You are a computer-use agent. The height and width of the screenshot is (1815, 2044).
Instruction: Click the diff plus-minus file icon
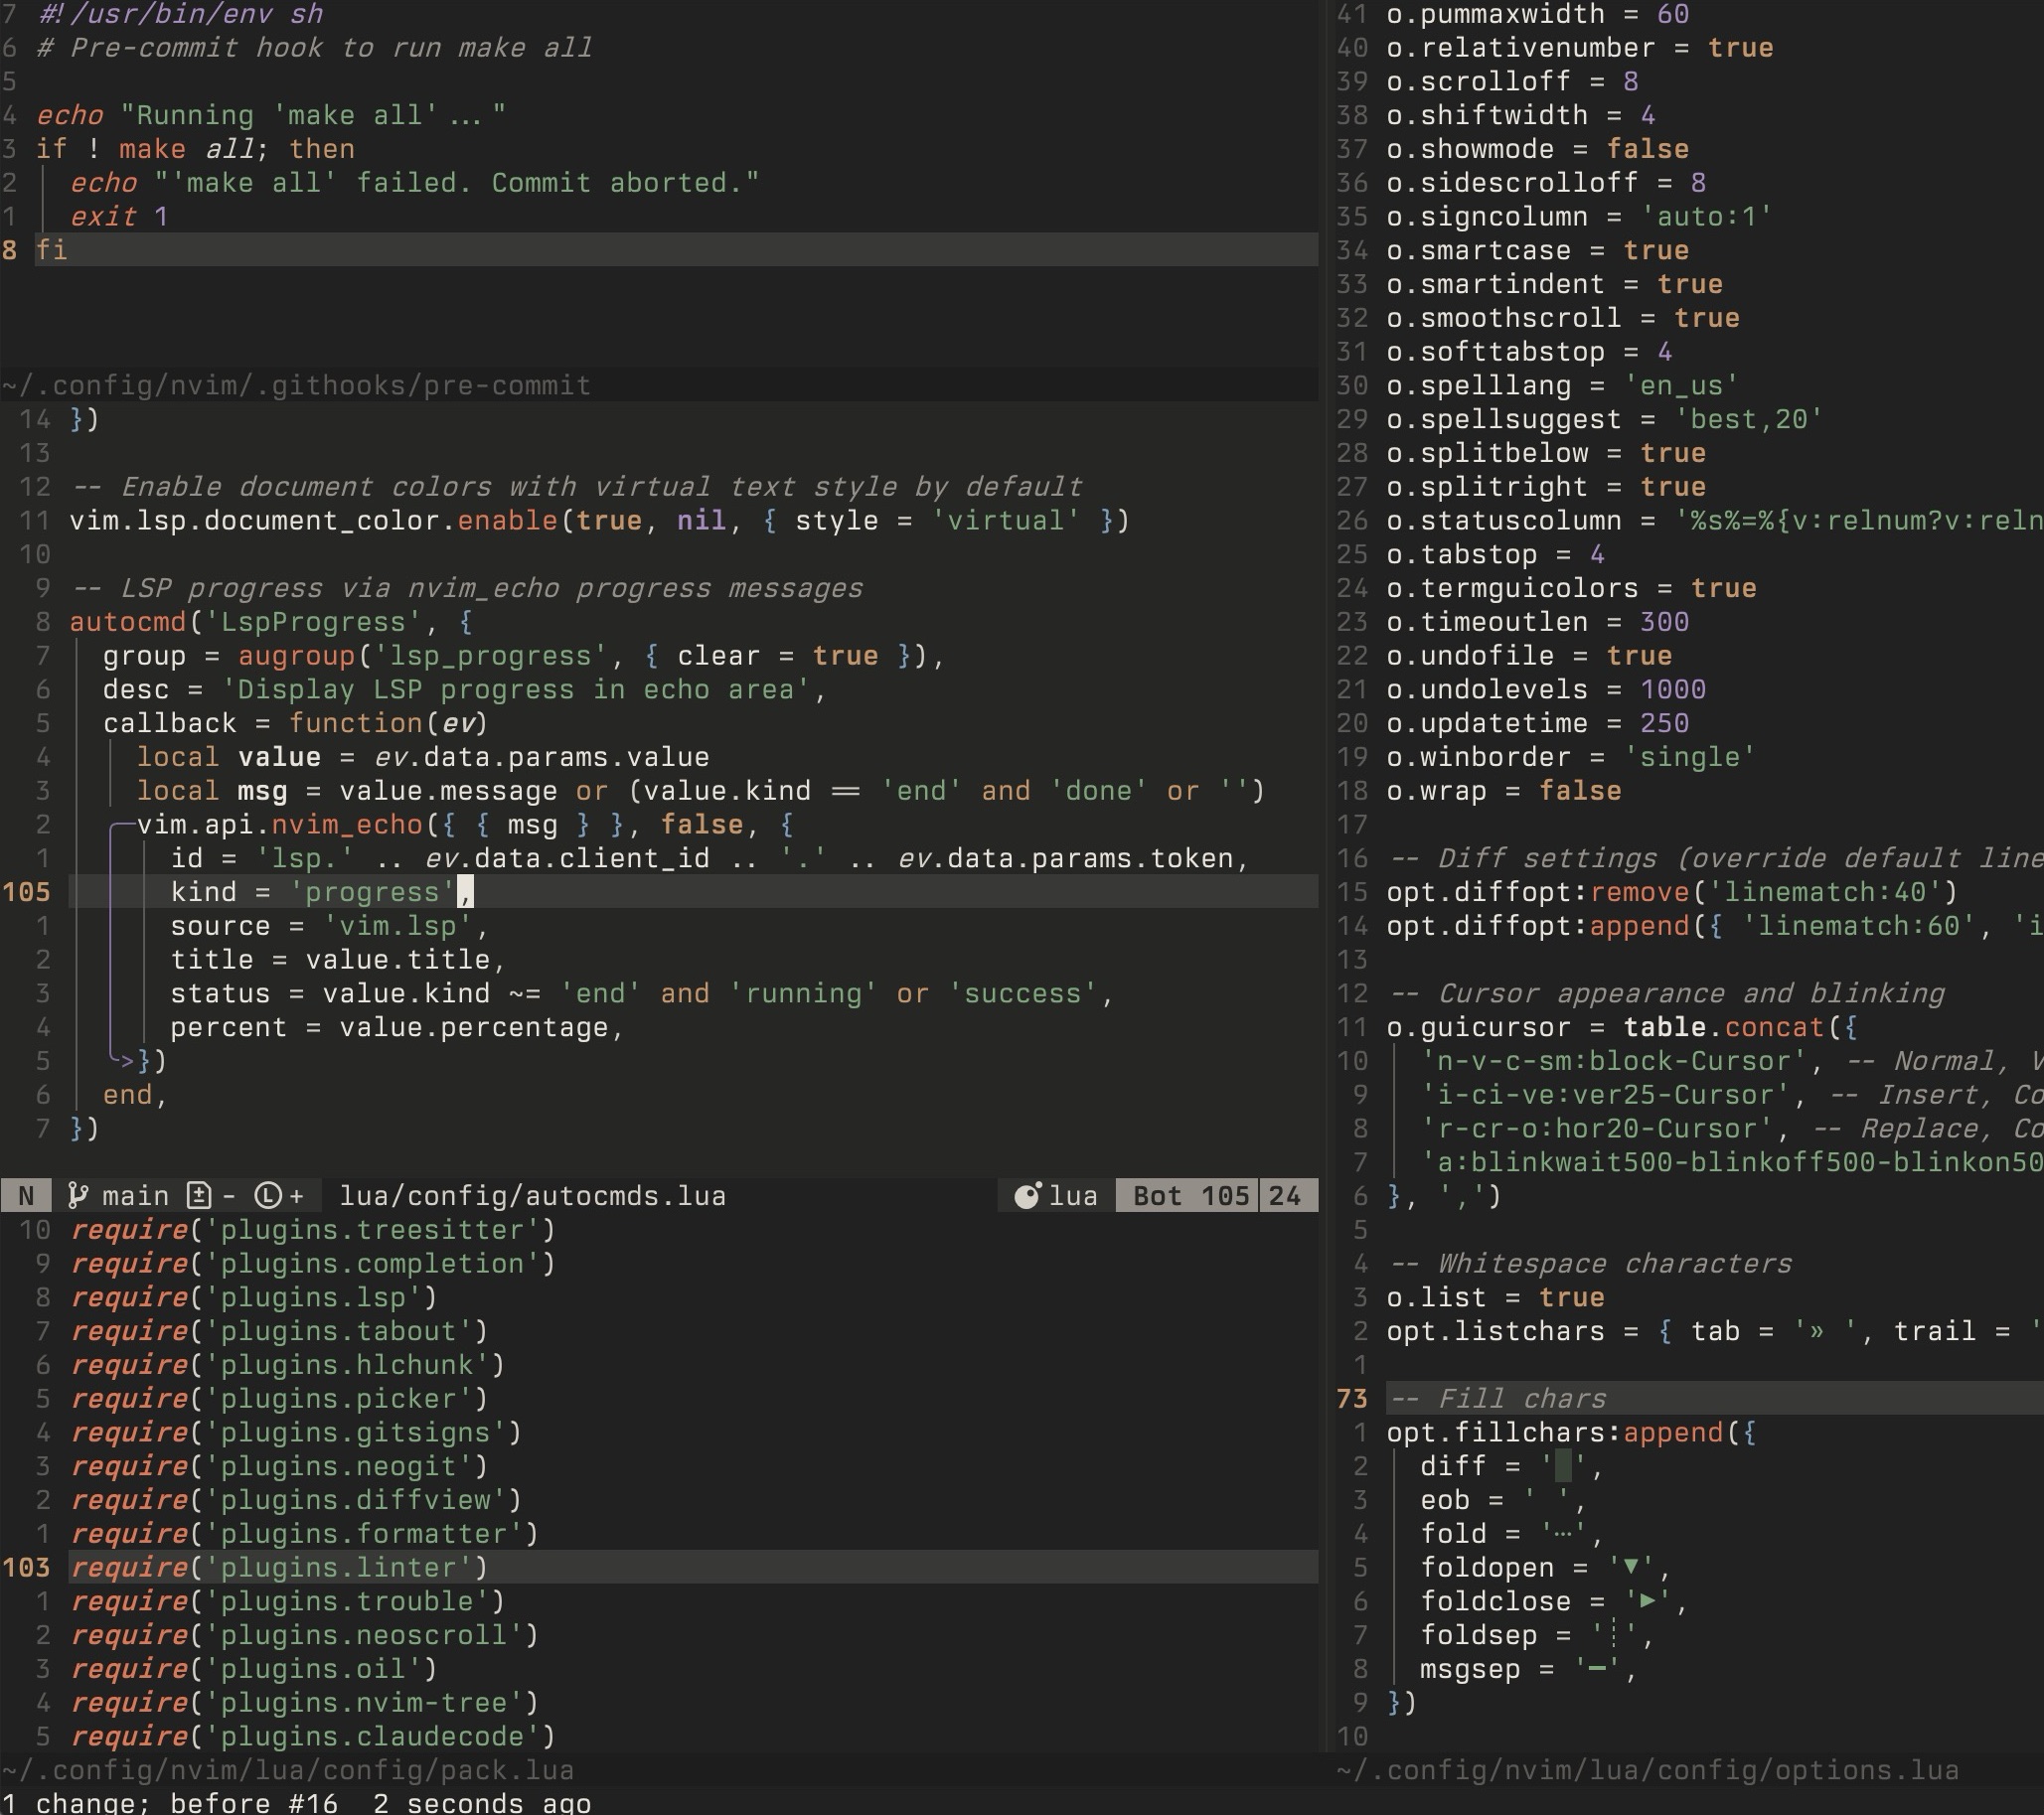(x=198, y=1196)
